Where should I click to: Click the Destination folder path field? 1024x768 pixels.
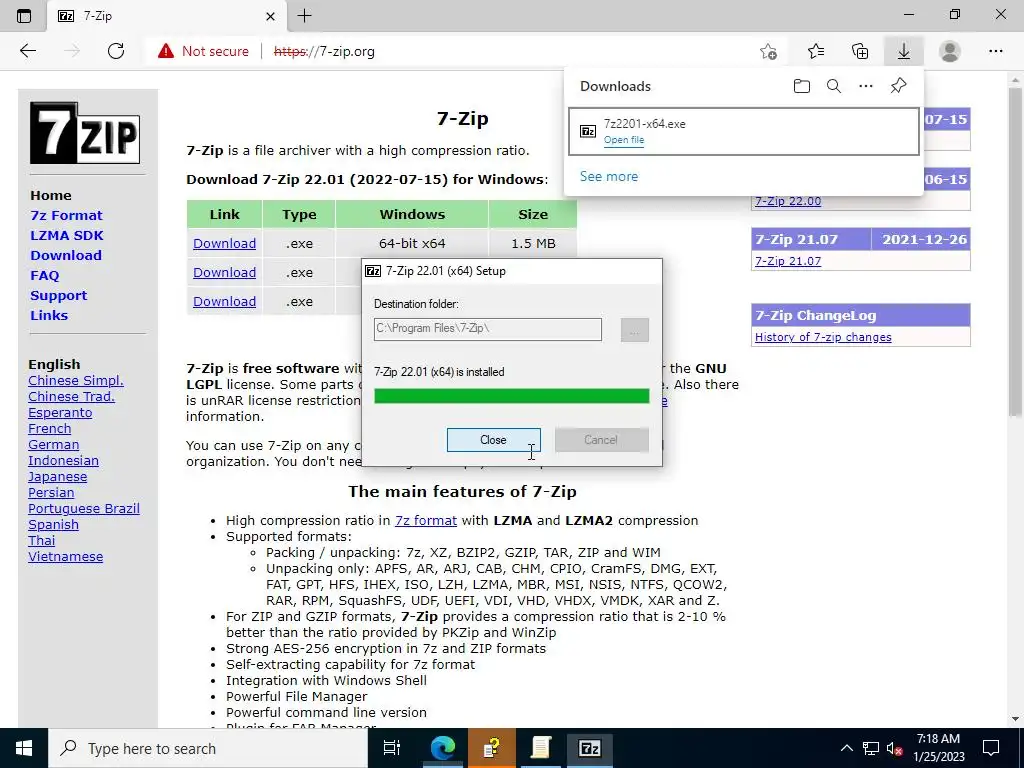click(x=488, y=329)
